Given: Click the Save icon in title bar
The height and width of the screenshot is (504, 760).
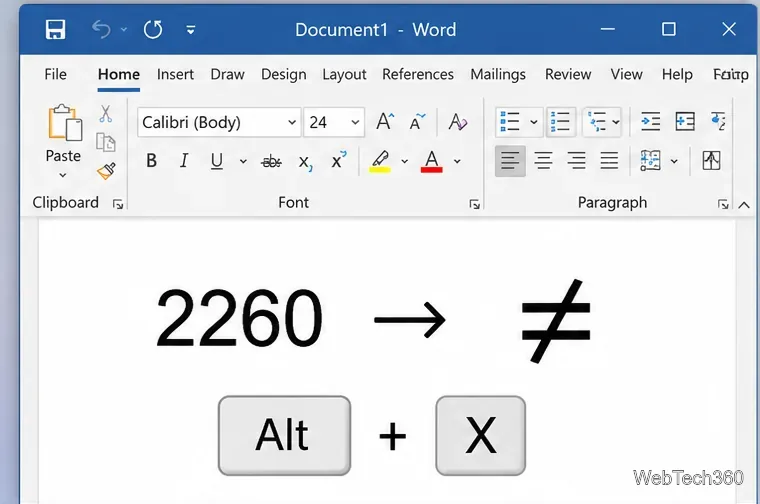Looking at the screenshot, I should [55, 30].
